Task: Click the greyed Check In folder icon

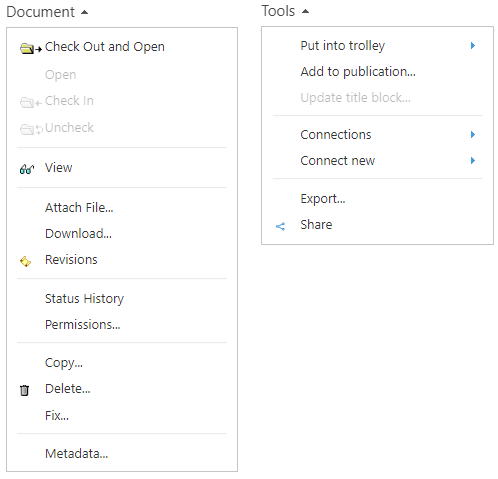Action: click(x=31, y=102)
